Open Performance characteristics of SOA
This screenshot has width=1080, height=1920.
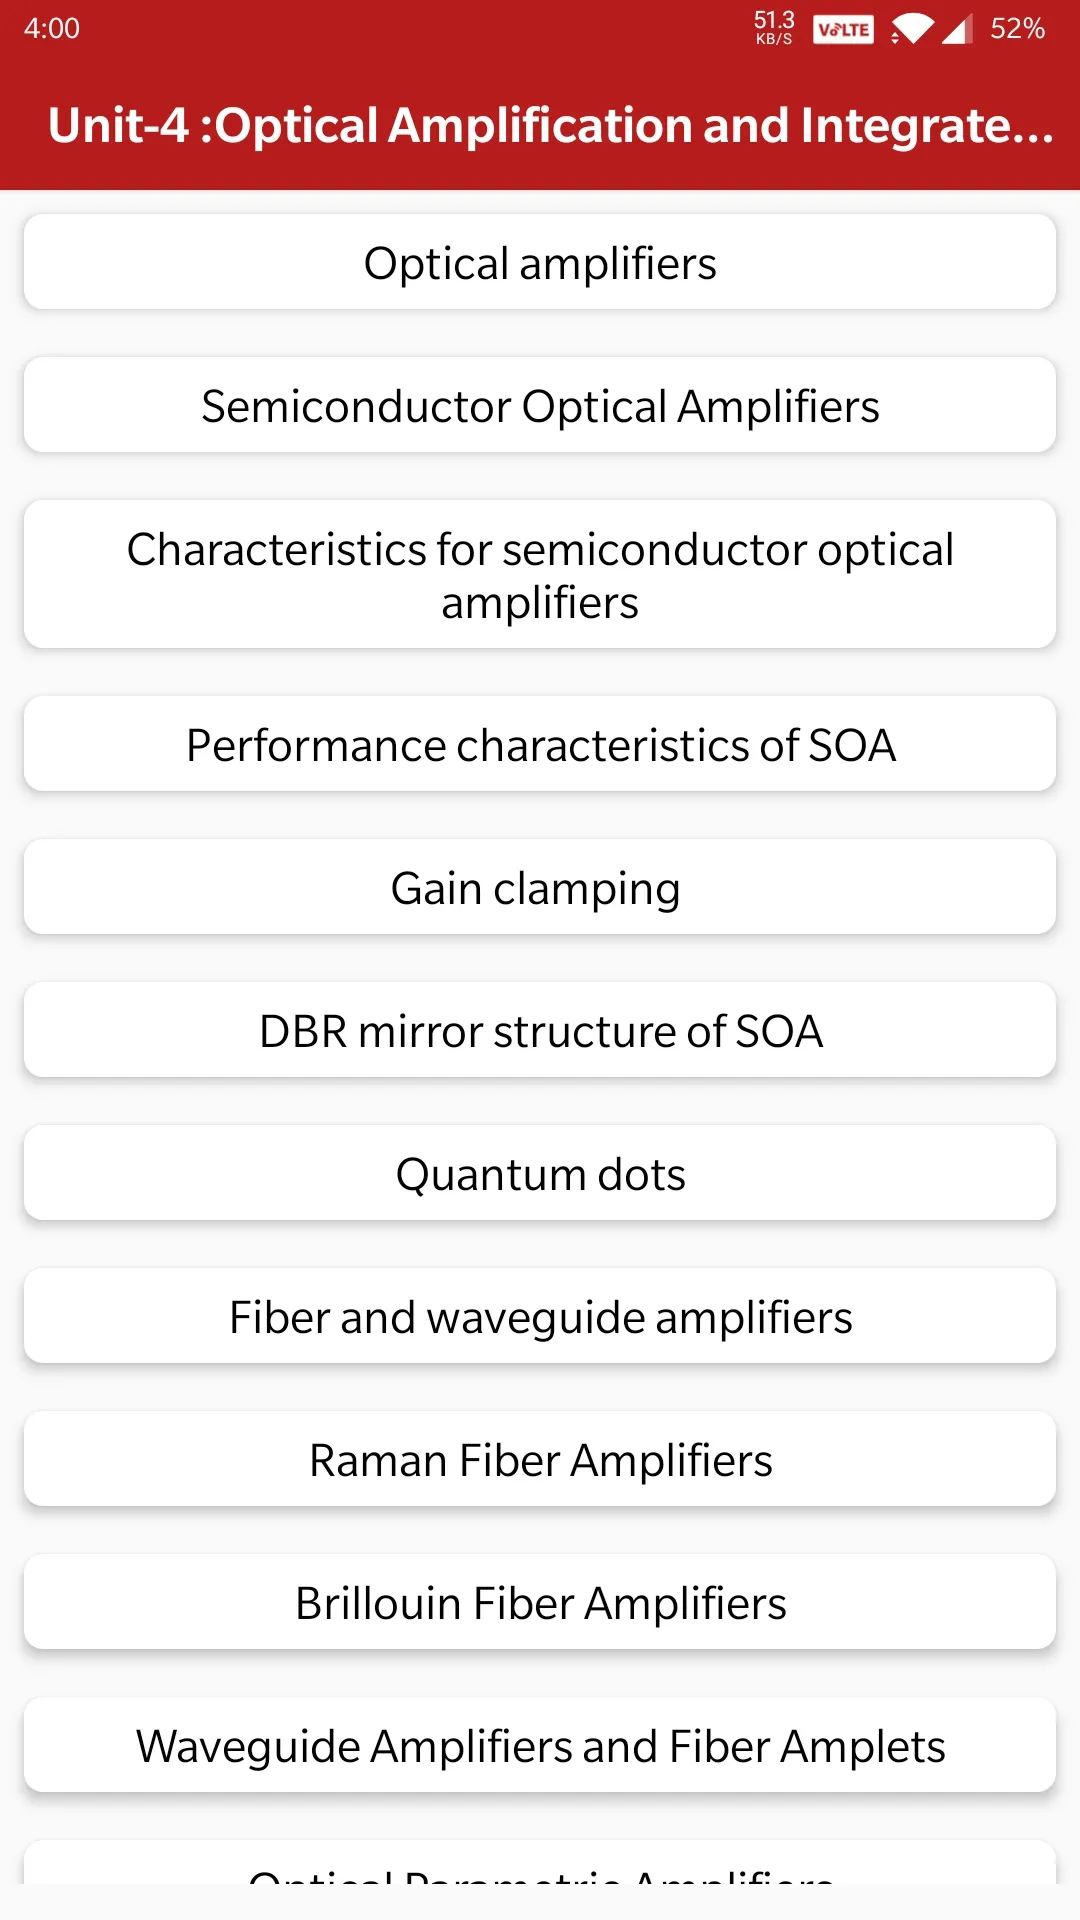click(x=540, y=744)
